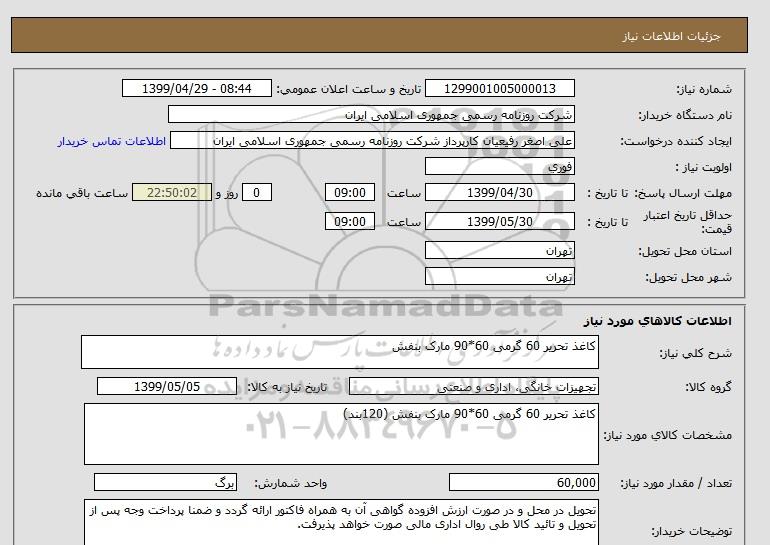Viewport: 770px width, 545px height.
Task: Click the label اولویت نیاز
Action: [704, 167]
